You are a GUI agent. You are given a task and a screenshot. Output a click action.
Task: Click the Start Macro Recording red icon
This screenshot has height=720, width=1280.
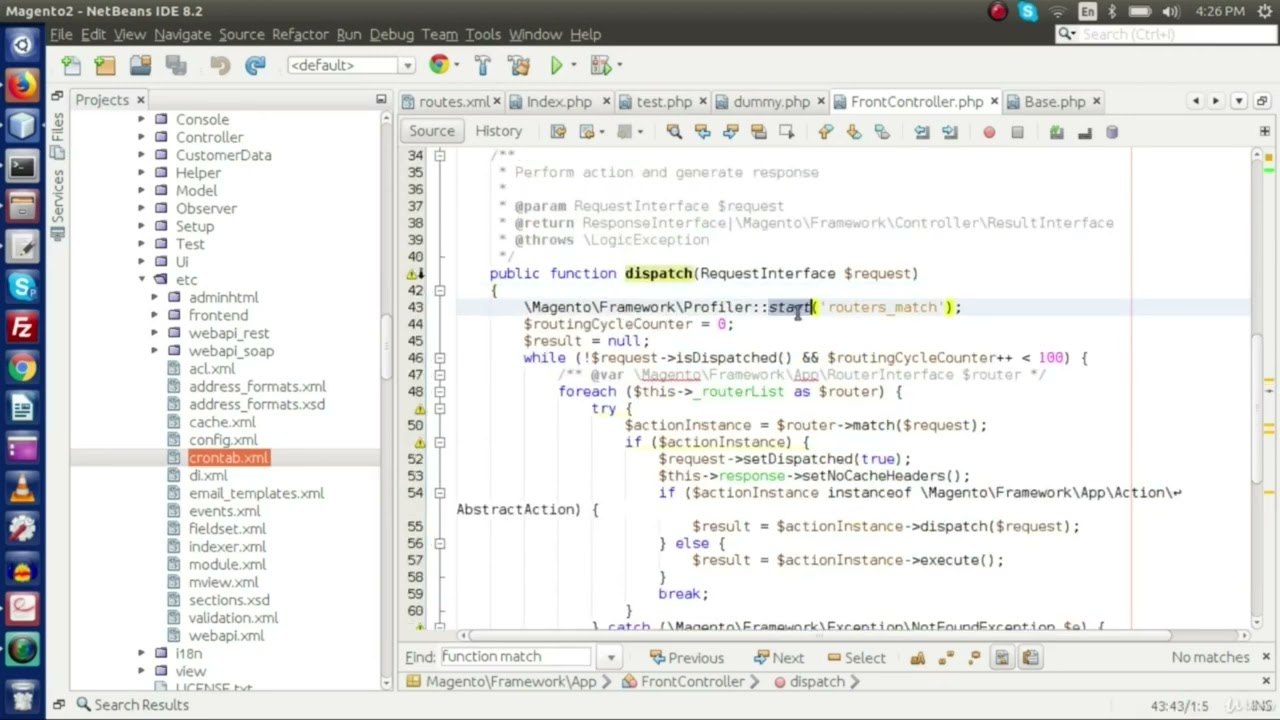pos(989,132)
